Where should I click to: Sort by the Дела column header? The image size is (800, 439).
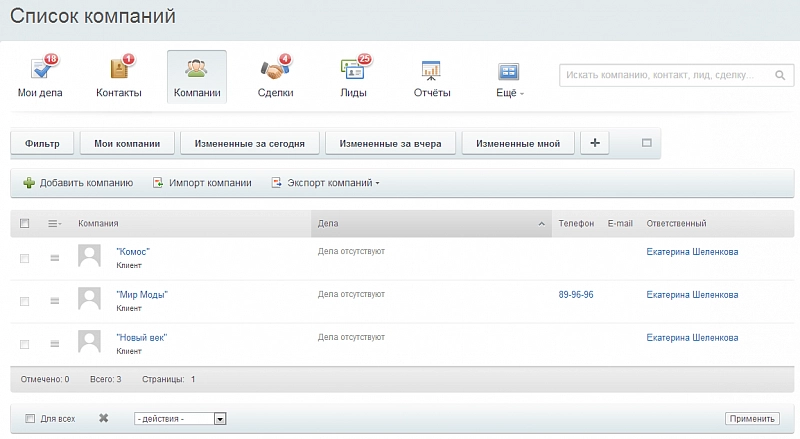(431, 224)
